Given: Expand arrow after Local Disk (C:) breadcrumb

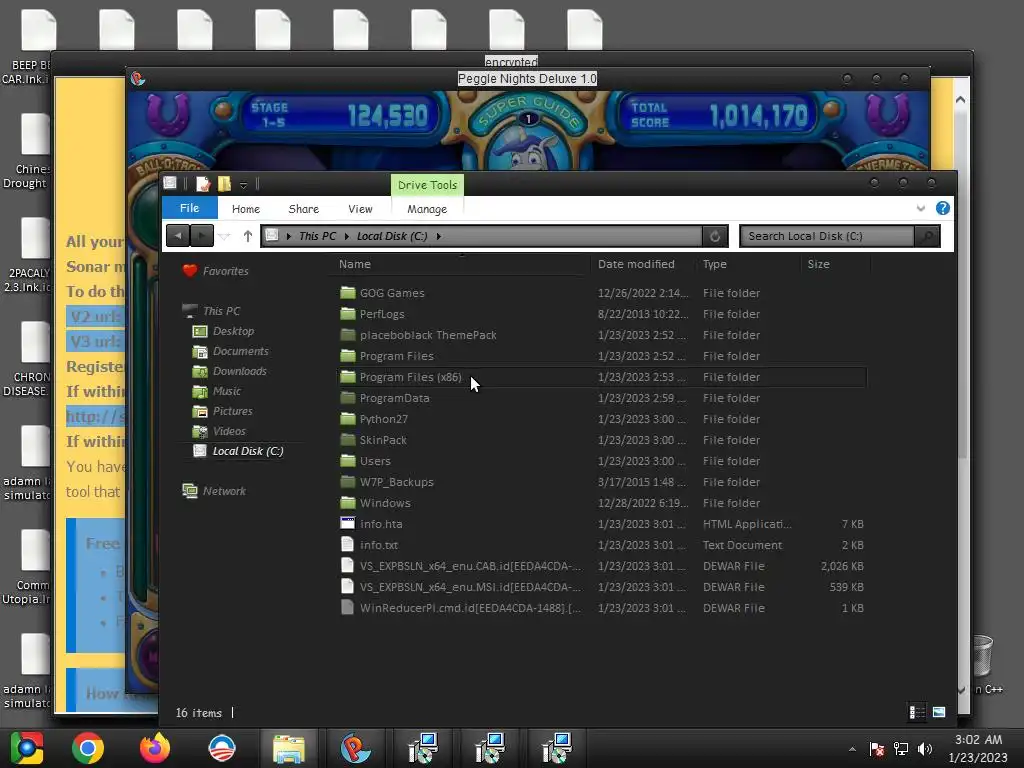Looking at the screenshot, I should click(439, 236).
